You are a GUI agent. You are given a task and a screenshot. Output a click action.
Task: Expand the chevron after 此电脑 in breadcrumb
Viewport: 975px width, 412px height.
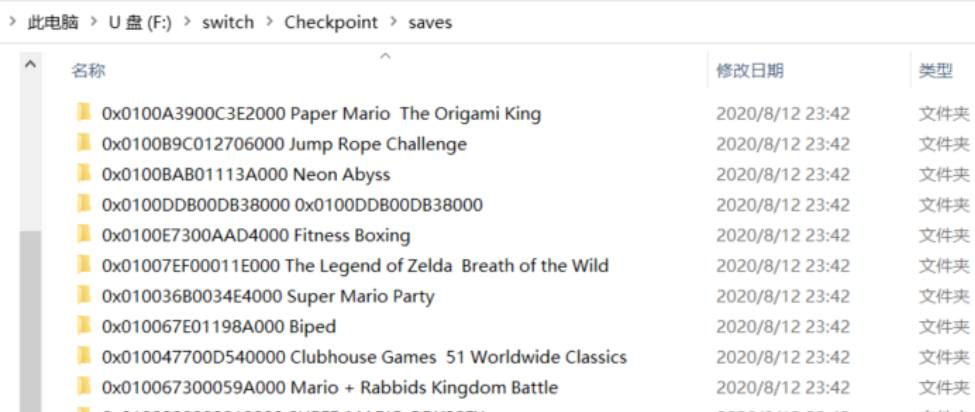(x=94, y=21)
